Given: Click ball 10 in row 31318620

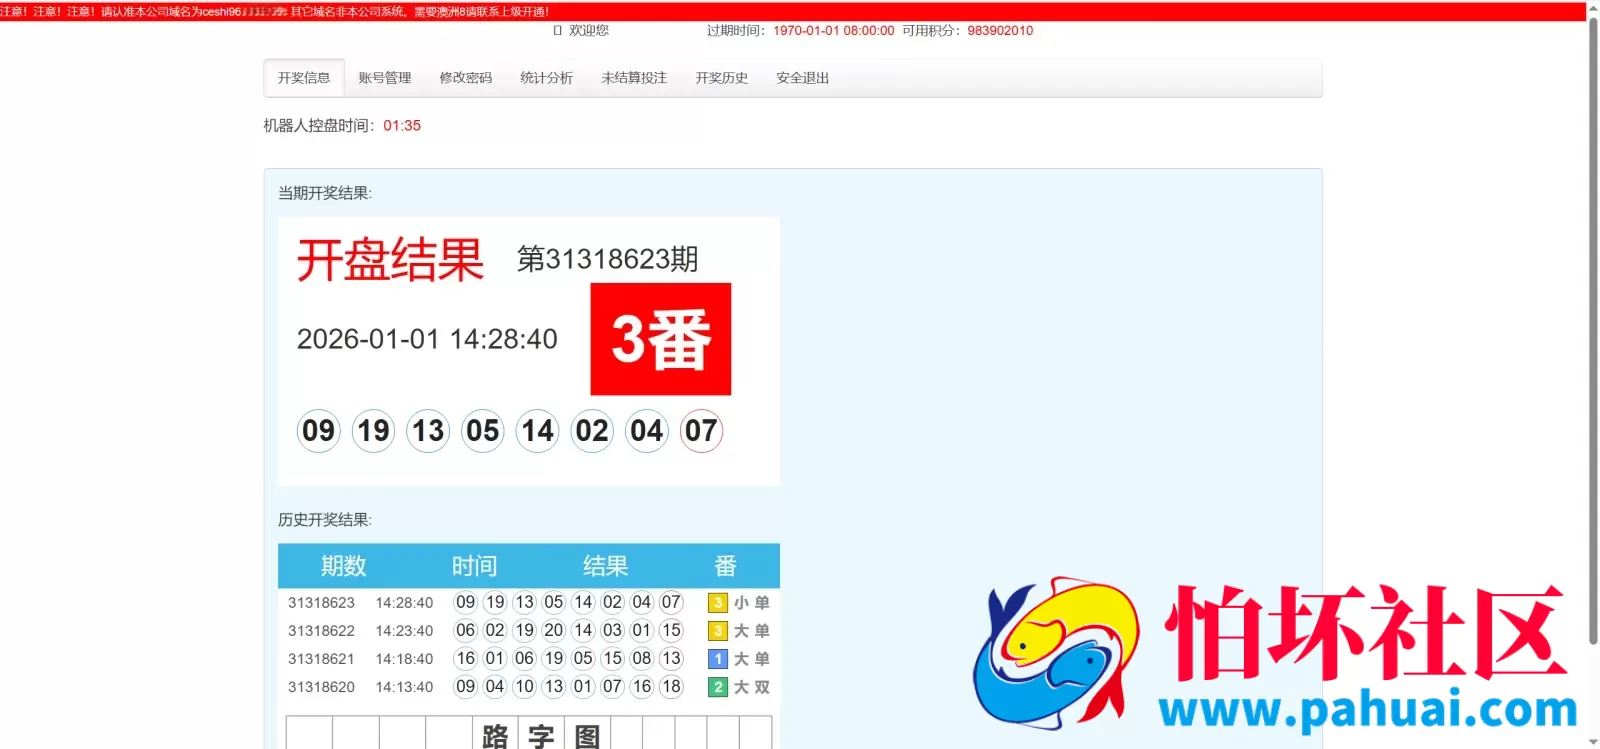Looking at the screenshot, I should pyautogui.click(x=525, y=687).
